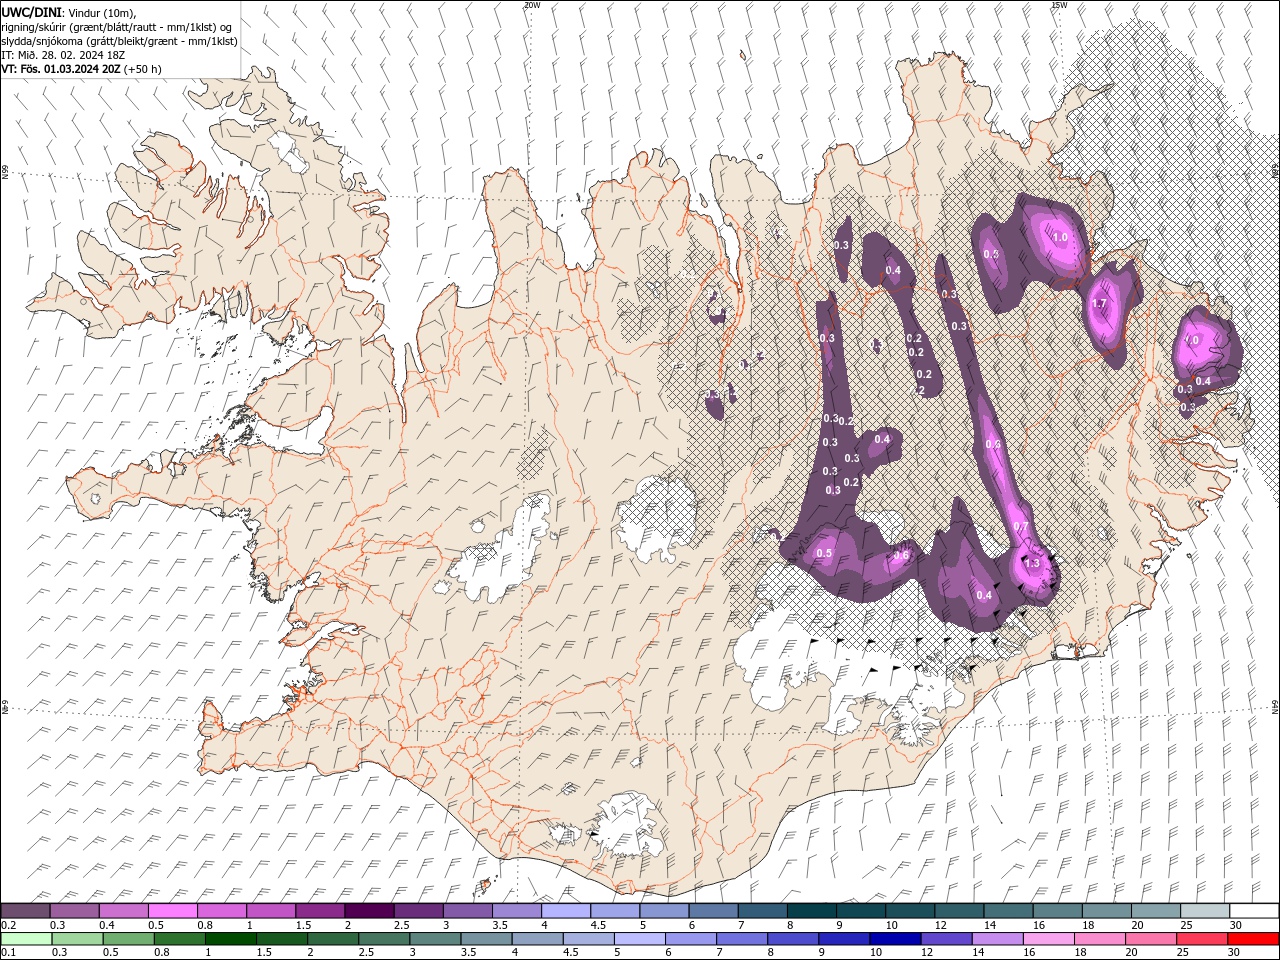Select the pure red 30 swatch in lower legend row
The width and height of the screenshot is (1280, 960).
click(x=1253, y=939)
